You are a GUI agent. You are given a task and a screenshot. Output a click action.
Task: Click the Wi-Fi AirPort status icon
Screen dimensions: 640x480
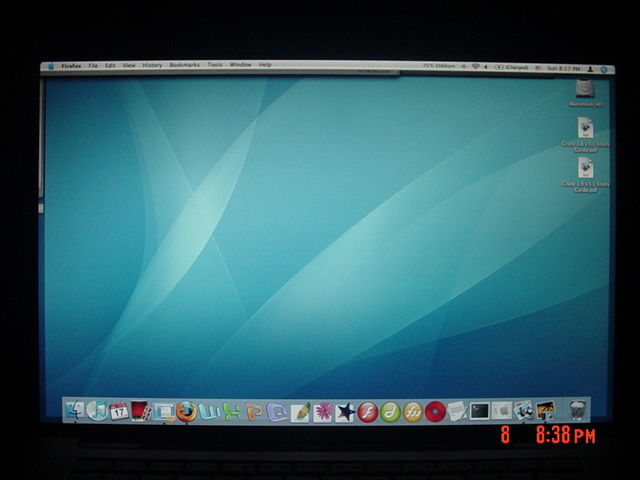point(476,67)
